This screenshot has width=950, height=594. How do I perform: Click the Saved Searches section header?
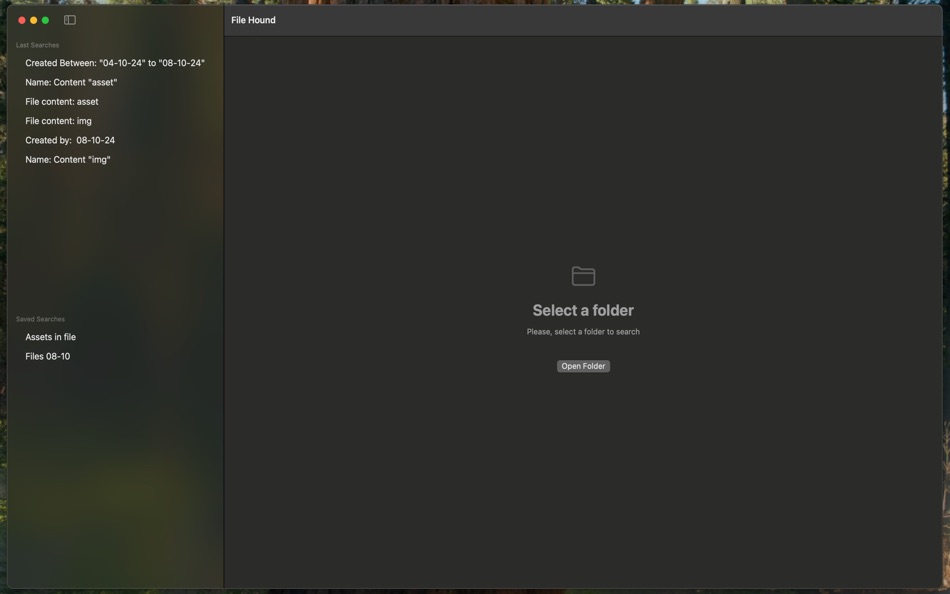click(40, 319)
